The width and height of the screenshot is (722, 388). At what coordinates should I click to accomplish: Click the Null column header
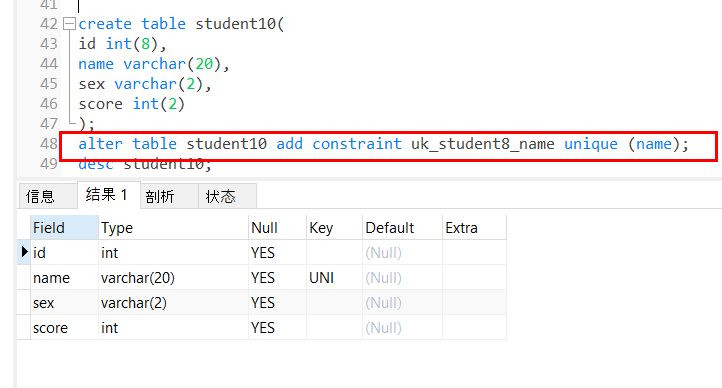tap(277, 228)
